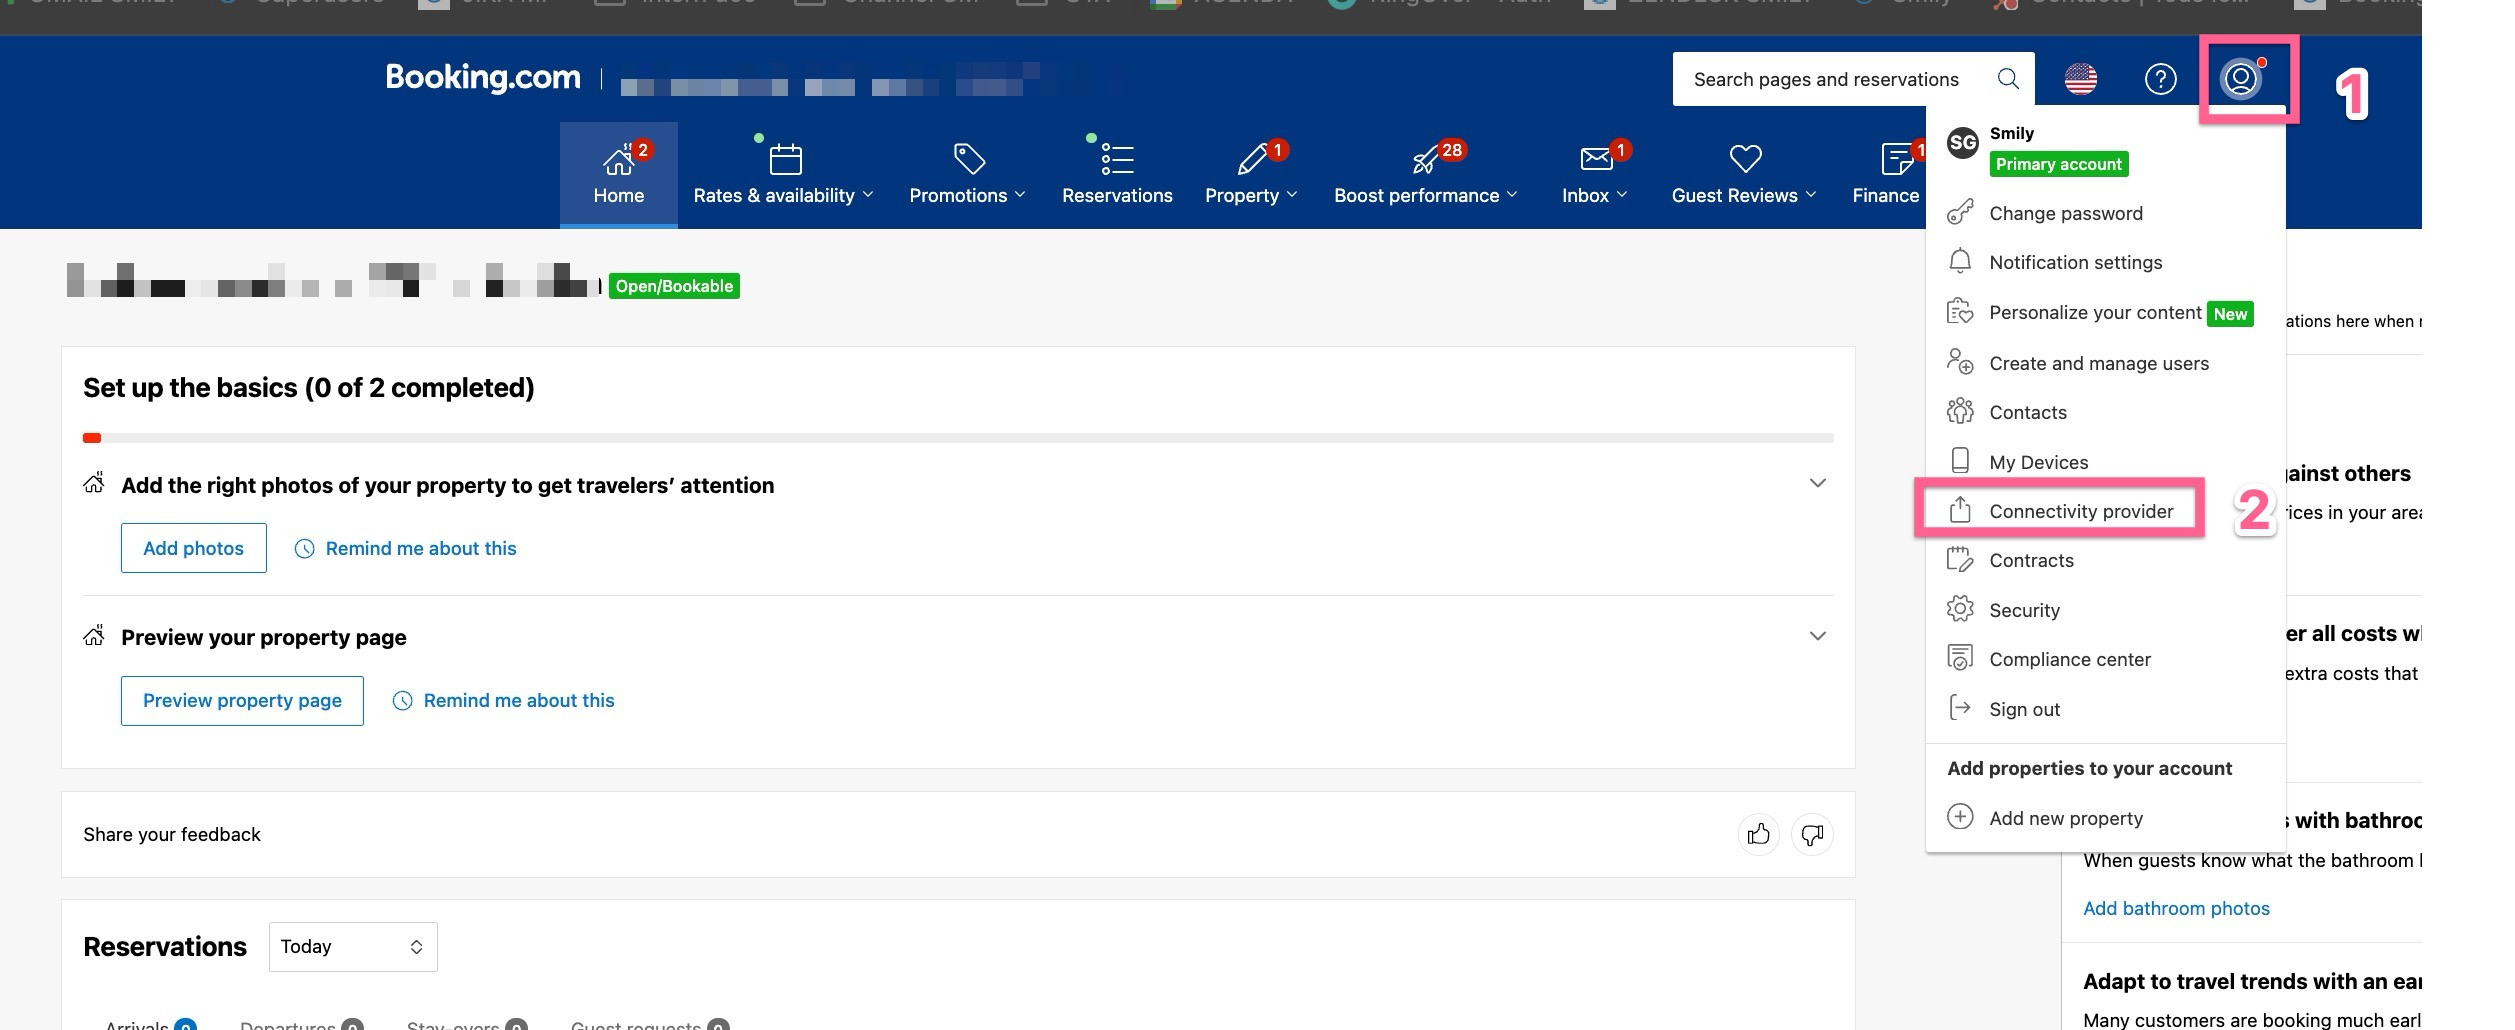Expand the Promotions menu
2515x1030 pixels.
(x=966, y=195)
